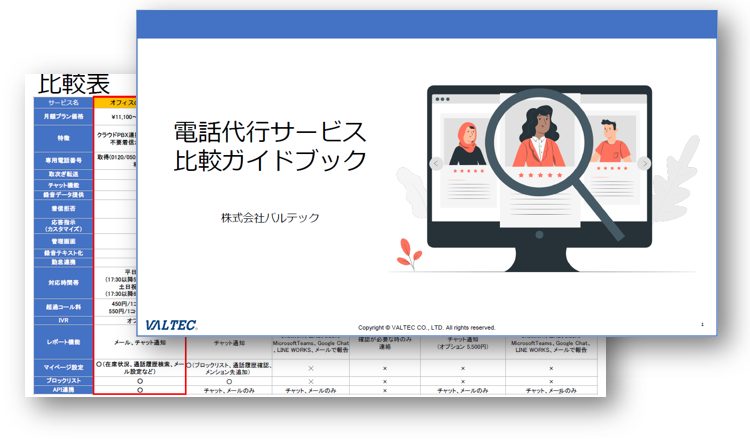Select the 専用電話番号 row label

pos(64,160)
